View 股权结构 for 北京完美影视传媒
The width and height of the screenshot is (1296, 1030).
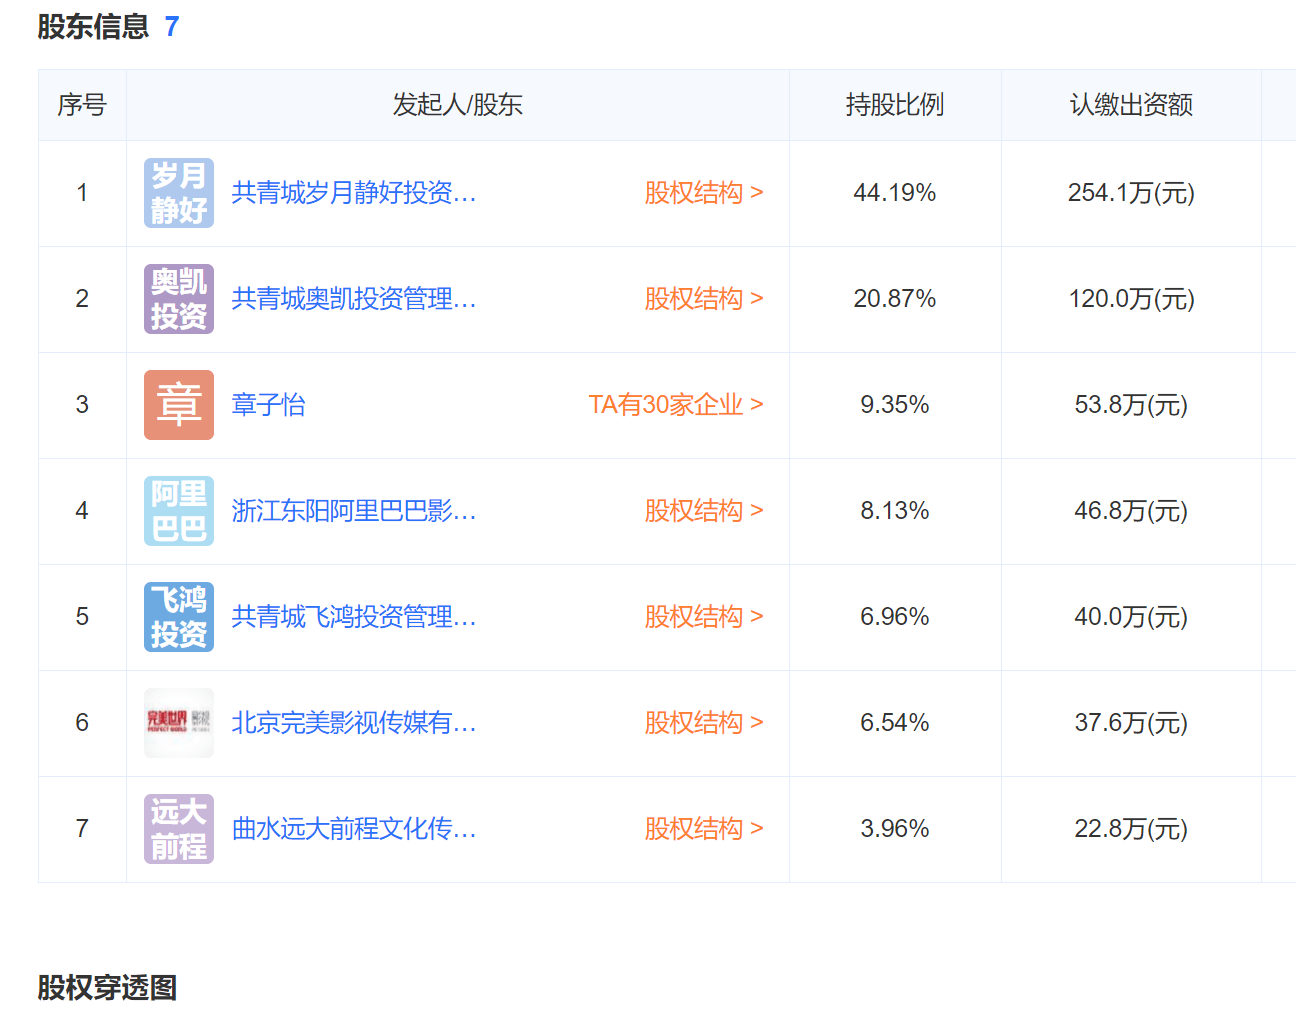point(704,723)
